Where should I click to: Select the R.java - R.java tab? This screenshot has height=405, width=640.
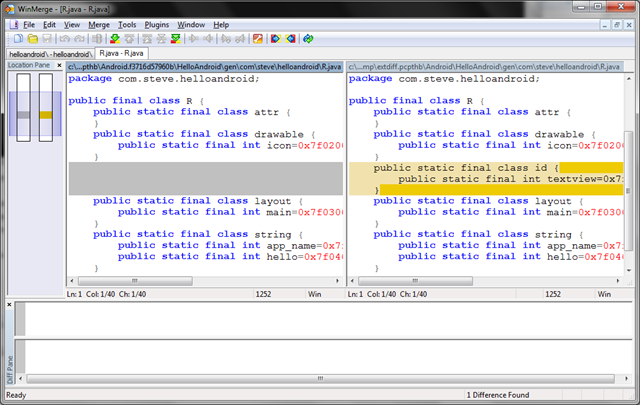tap(121, 53)
